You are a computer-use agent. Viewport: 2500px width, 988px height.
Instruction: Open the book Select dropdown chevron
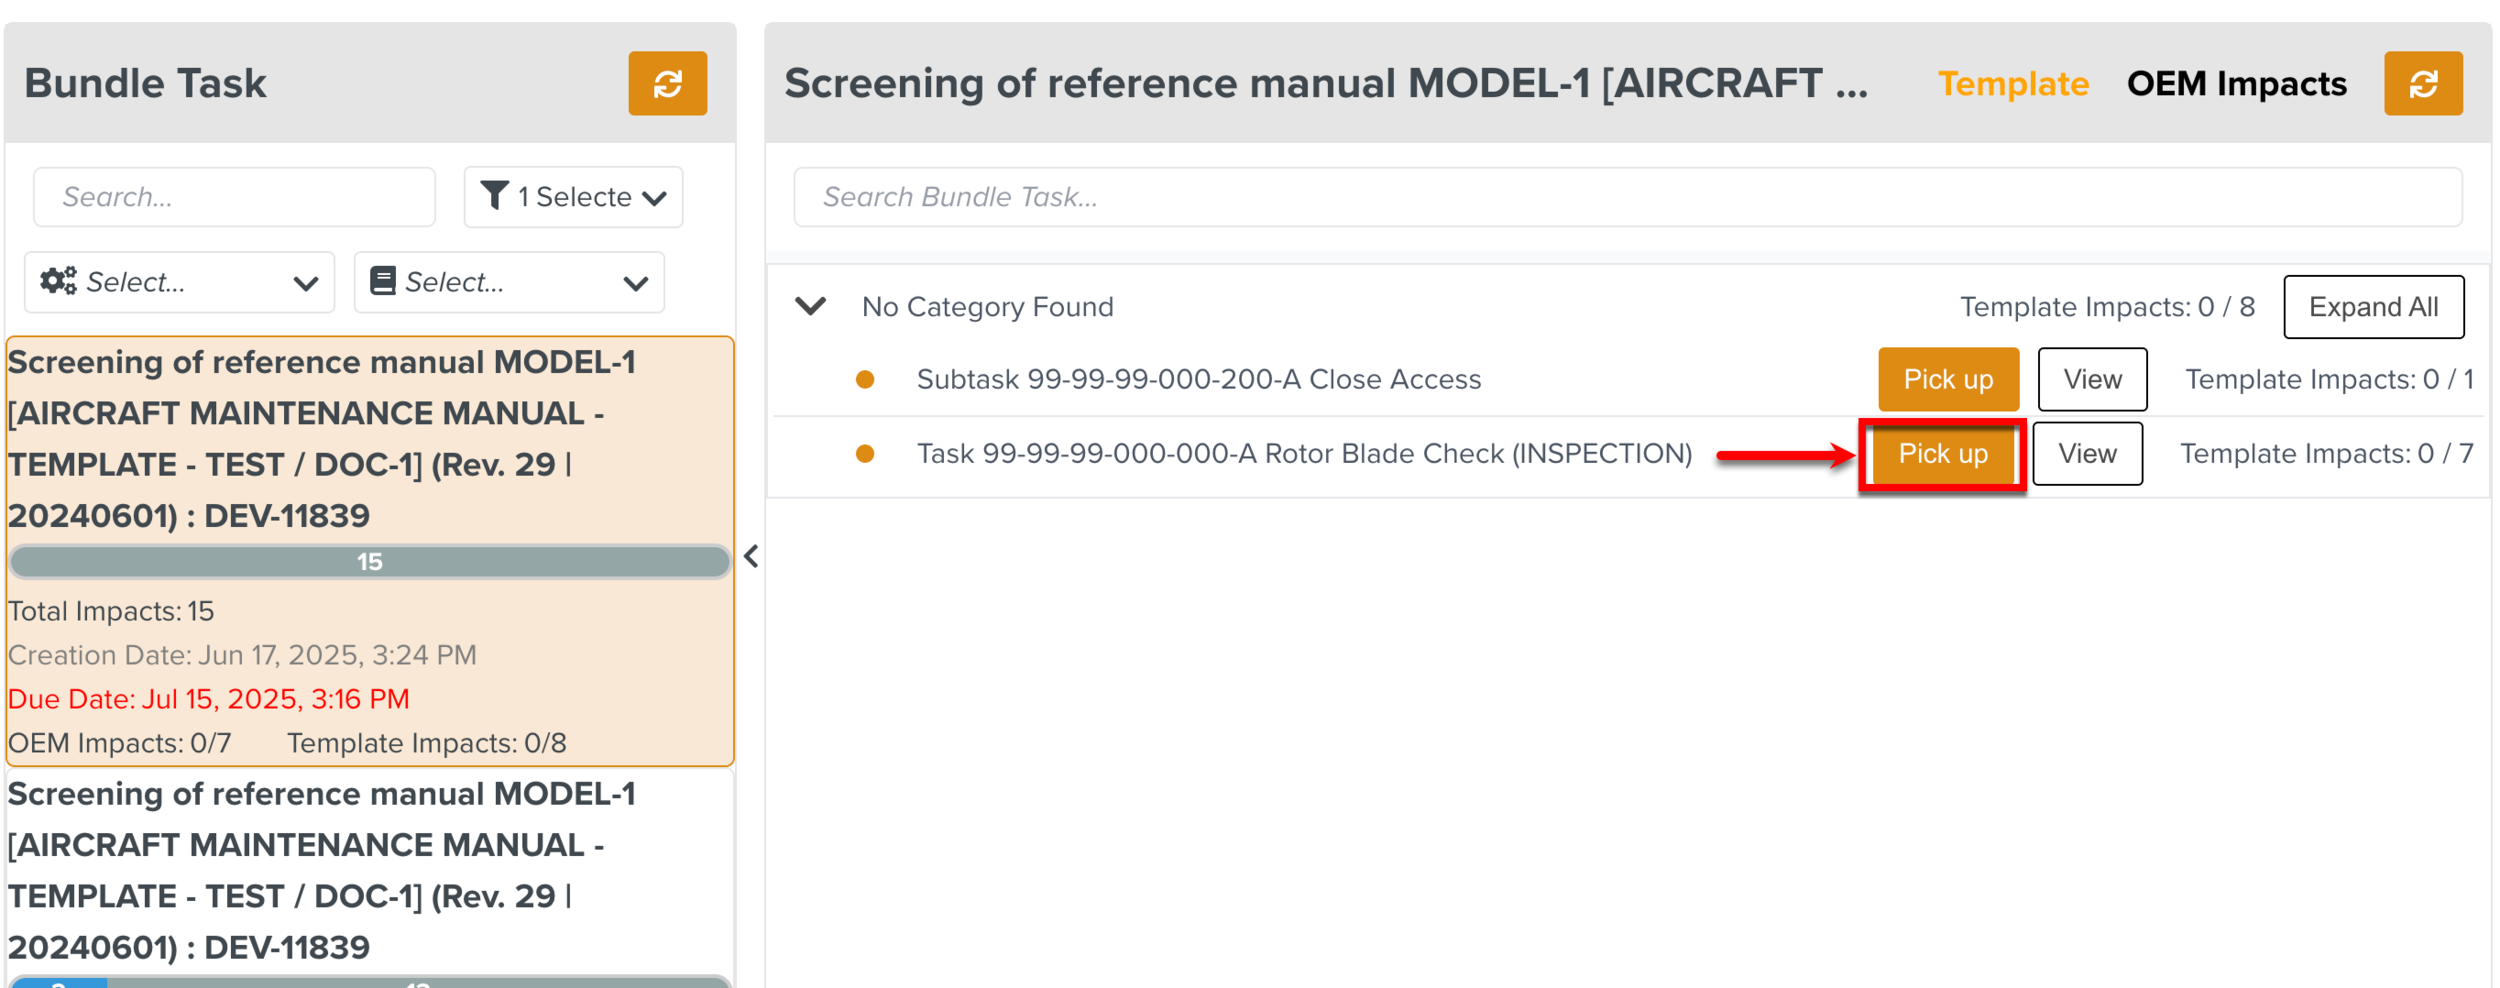click(x=636, y=284)
